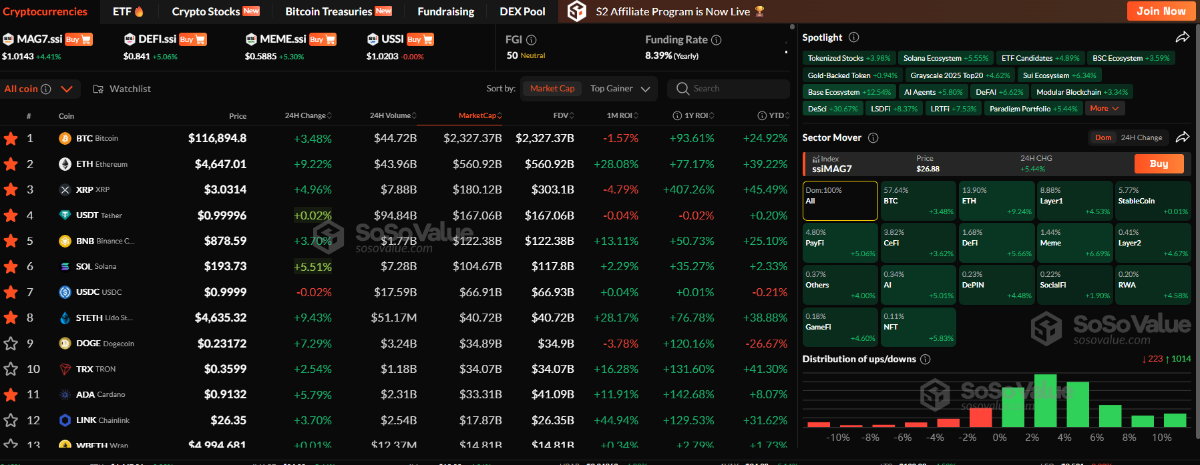This screenshot has width=1200, height=465.
Task: Click the BNB coin logo
Action: click(64, 241)
